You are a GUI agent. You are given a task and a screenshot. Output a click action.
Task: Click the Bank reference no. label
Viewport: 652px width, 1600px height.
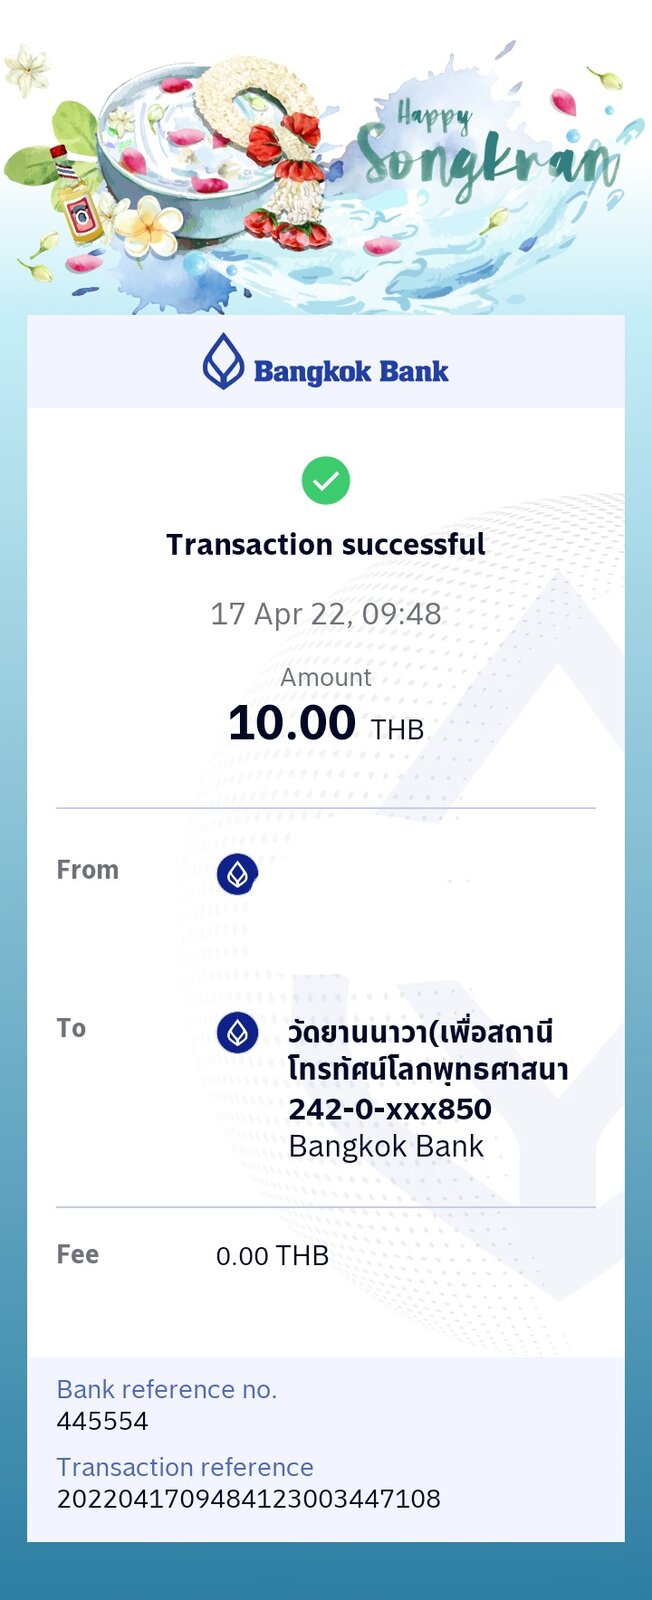coord(167,1389)
